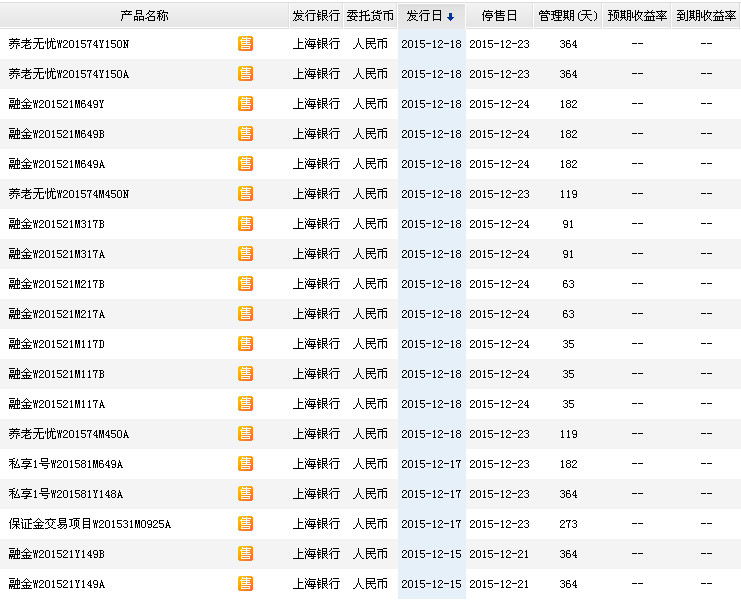741x606 pixels.
Task: Click 售 icon for 养老无忧W201574Y150A
Action: (245, 74)
